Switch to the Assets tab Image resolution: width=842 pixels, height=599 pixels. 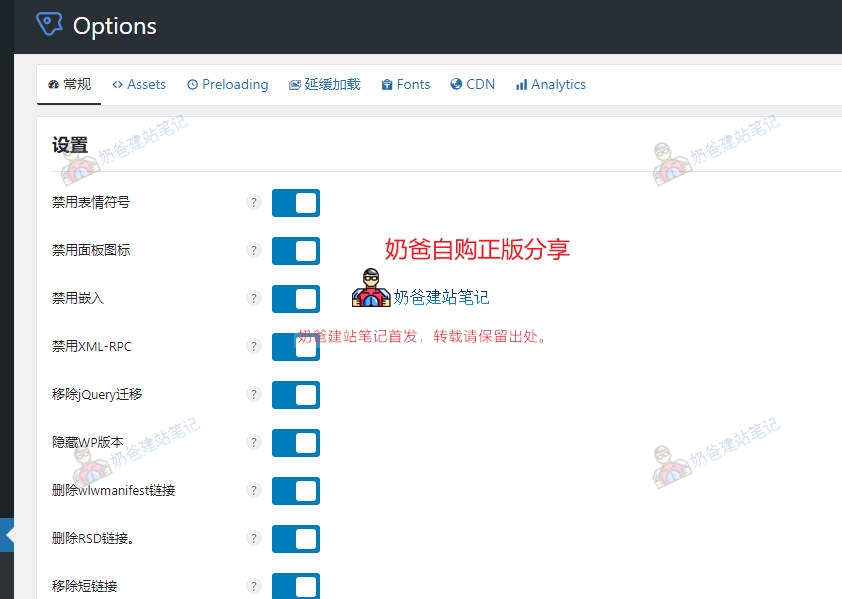tap(139, 85)
